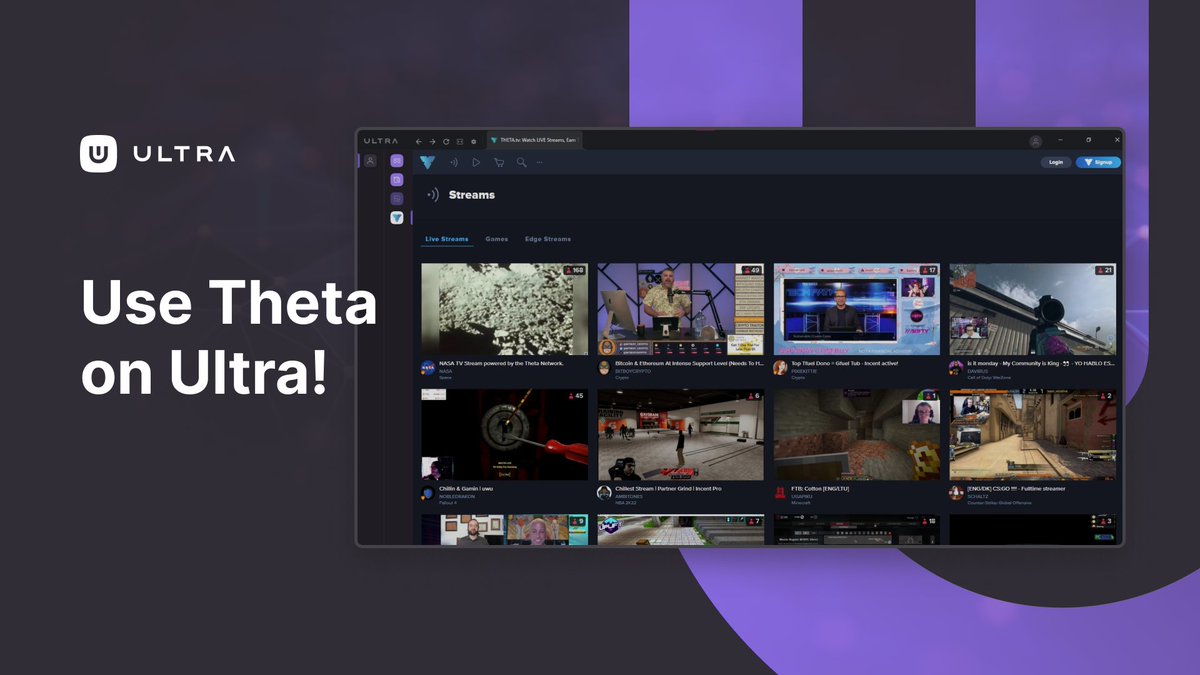Image resolution: width=1200 pixels, height=675 pixels.
Task: Open the shopping cart icon in header
Action: tap(499, 162)
